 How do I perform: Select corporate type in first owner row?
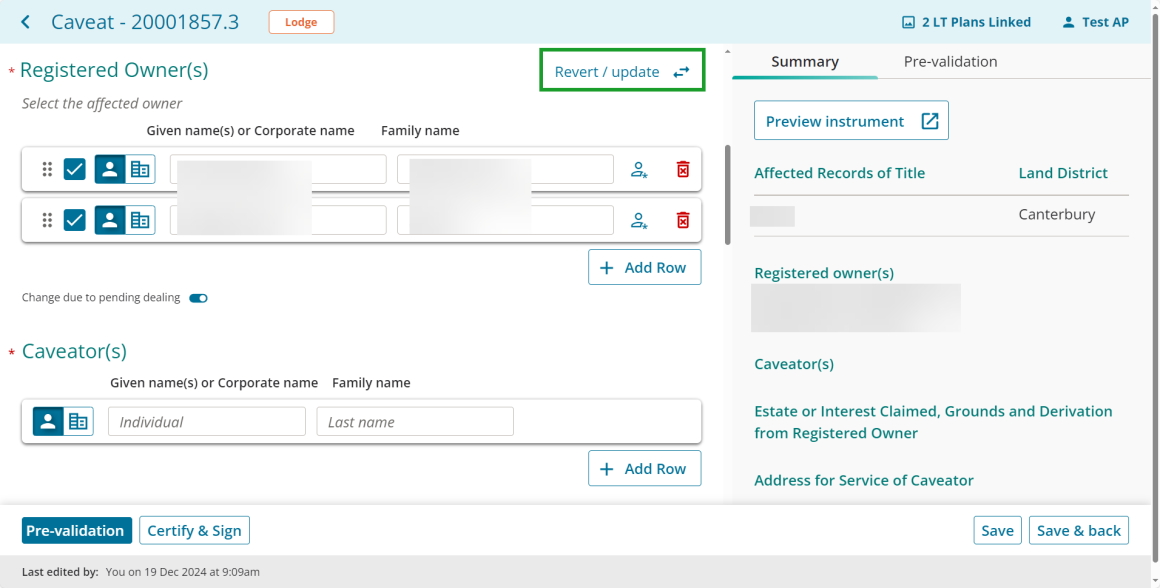coord(140,169)
